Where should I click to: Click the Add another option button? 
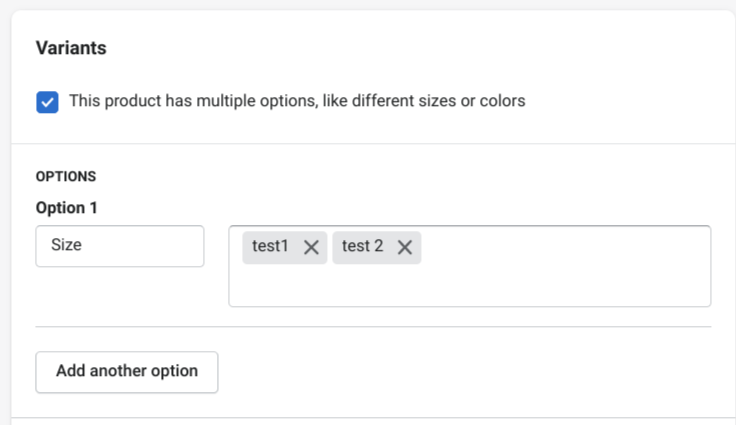click(x=127, y=371)
